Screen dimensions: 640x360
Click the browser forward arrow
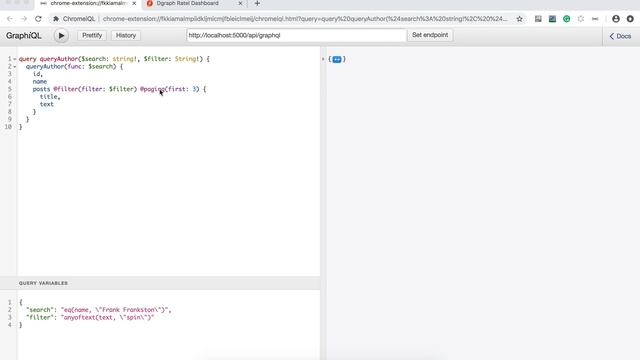pyautogui.click(x=24, y=19)
